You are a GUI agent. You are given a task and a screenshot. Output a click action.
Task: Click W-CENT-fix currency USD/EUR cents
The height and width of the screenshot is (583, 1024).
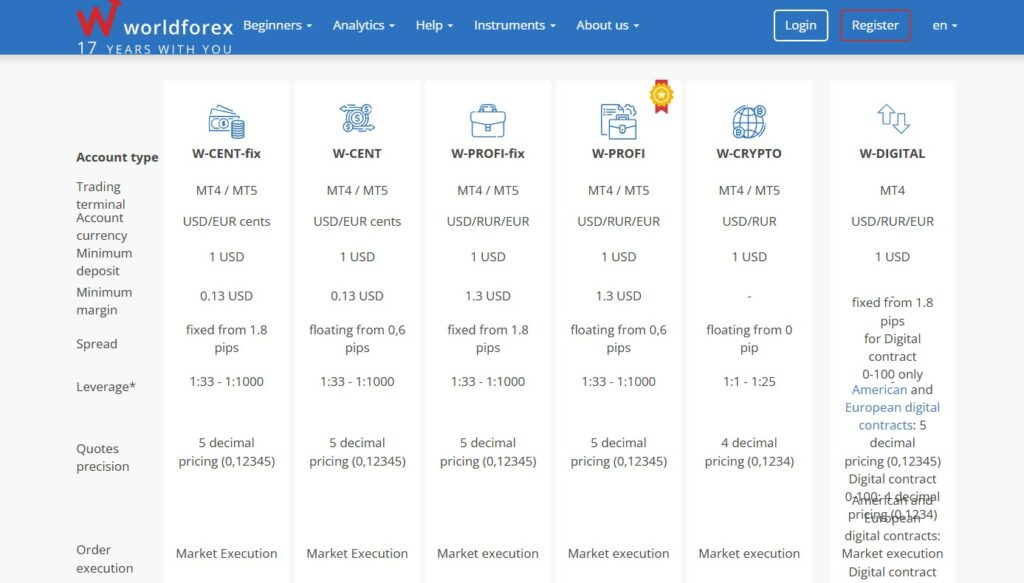tap(227, 221)
